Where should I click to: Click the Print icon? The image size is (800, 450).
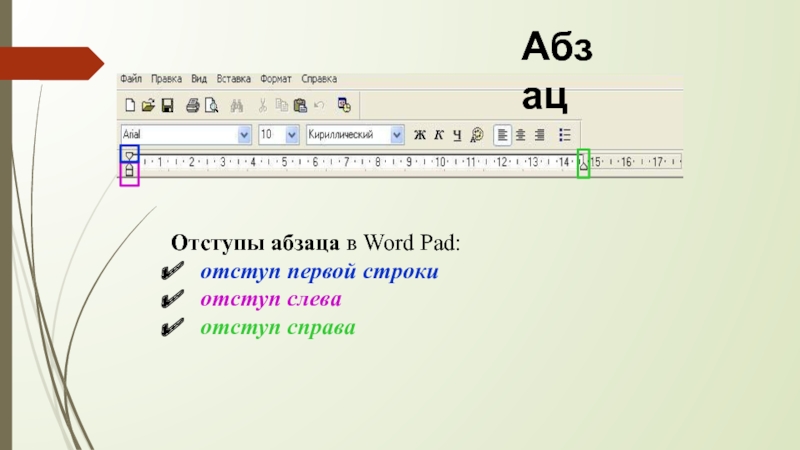pos(192,105)
